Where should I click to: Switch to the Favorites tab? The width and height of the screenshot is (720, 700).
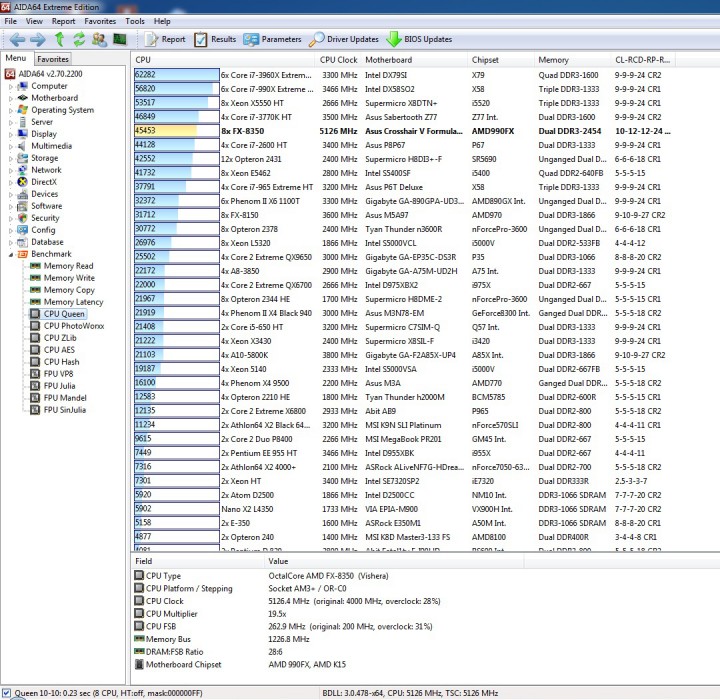click(53, 59)
